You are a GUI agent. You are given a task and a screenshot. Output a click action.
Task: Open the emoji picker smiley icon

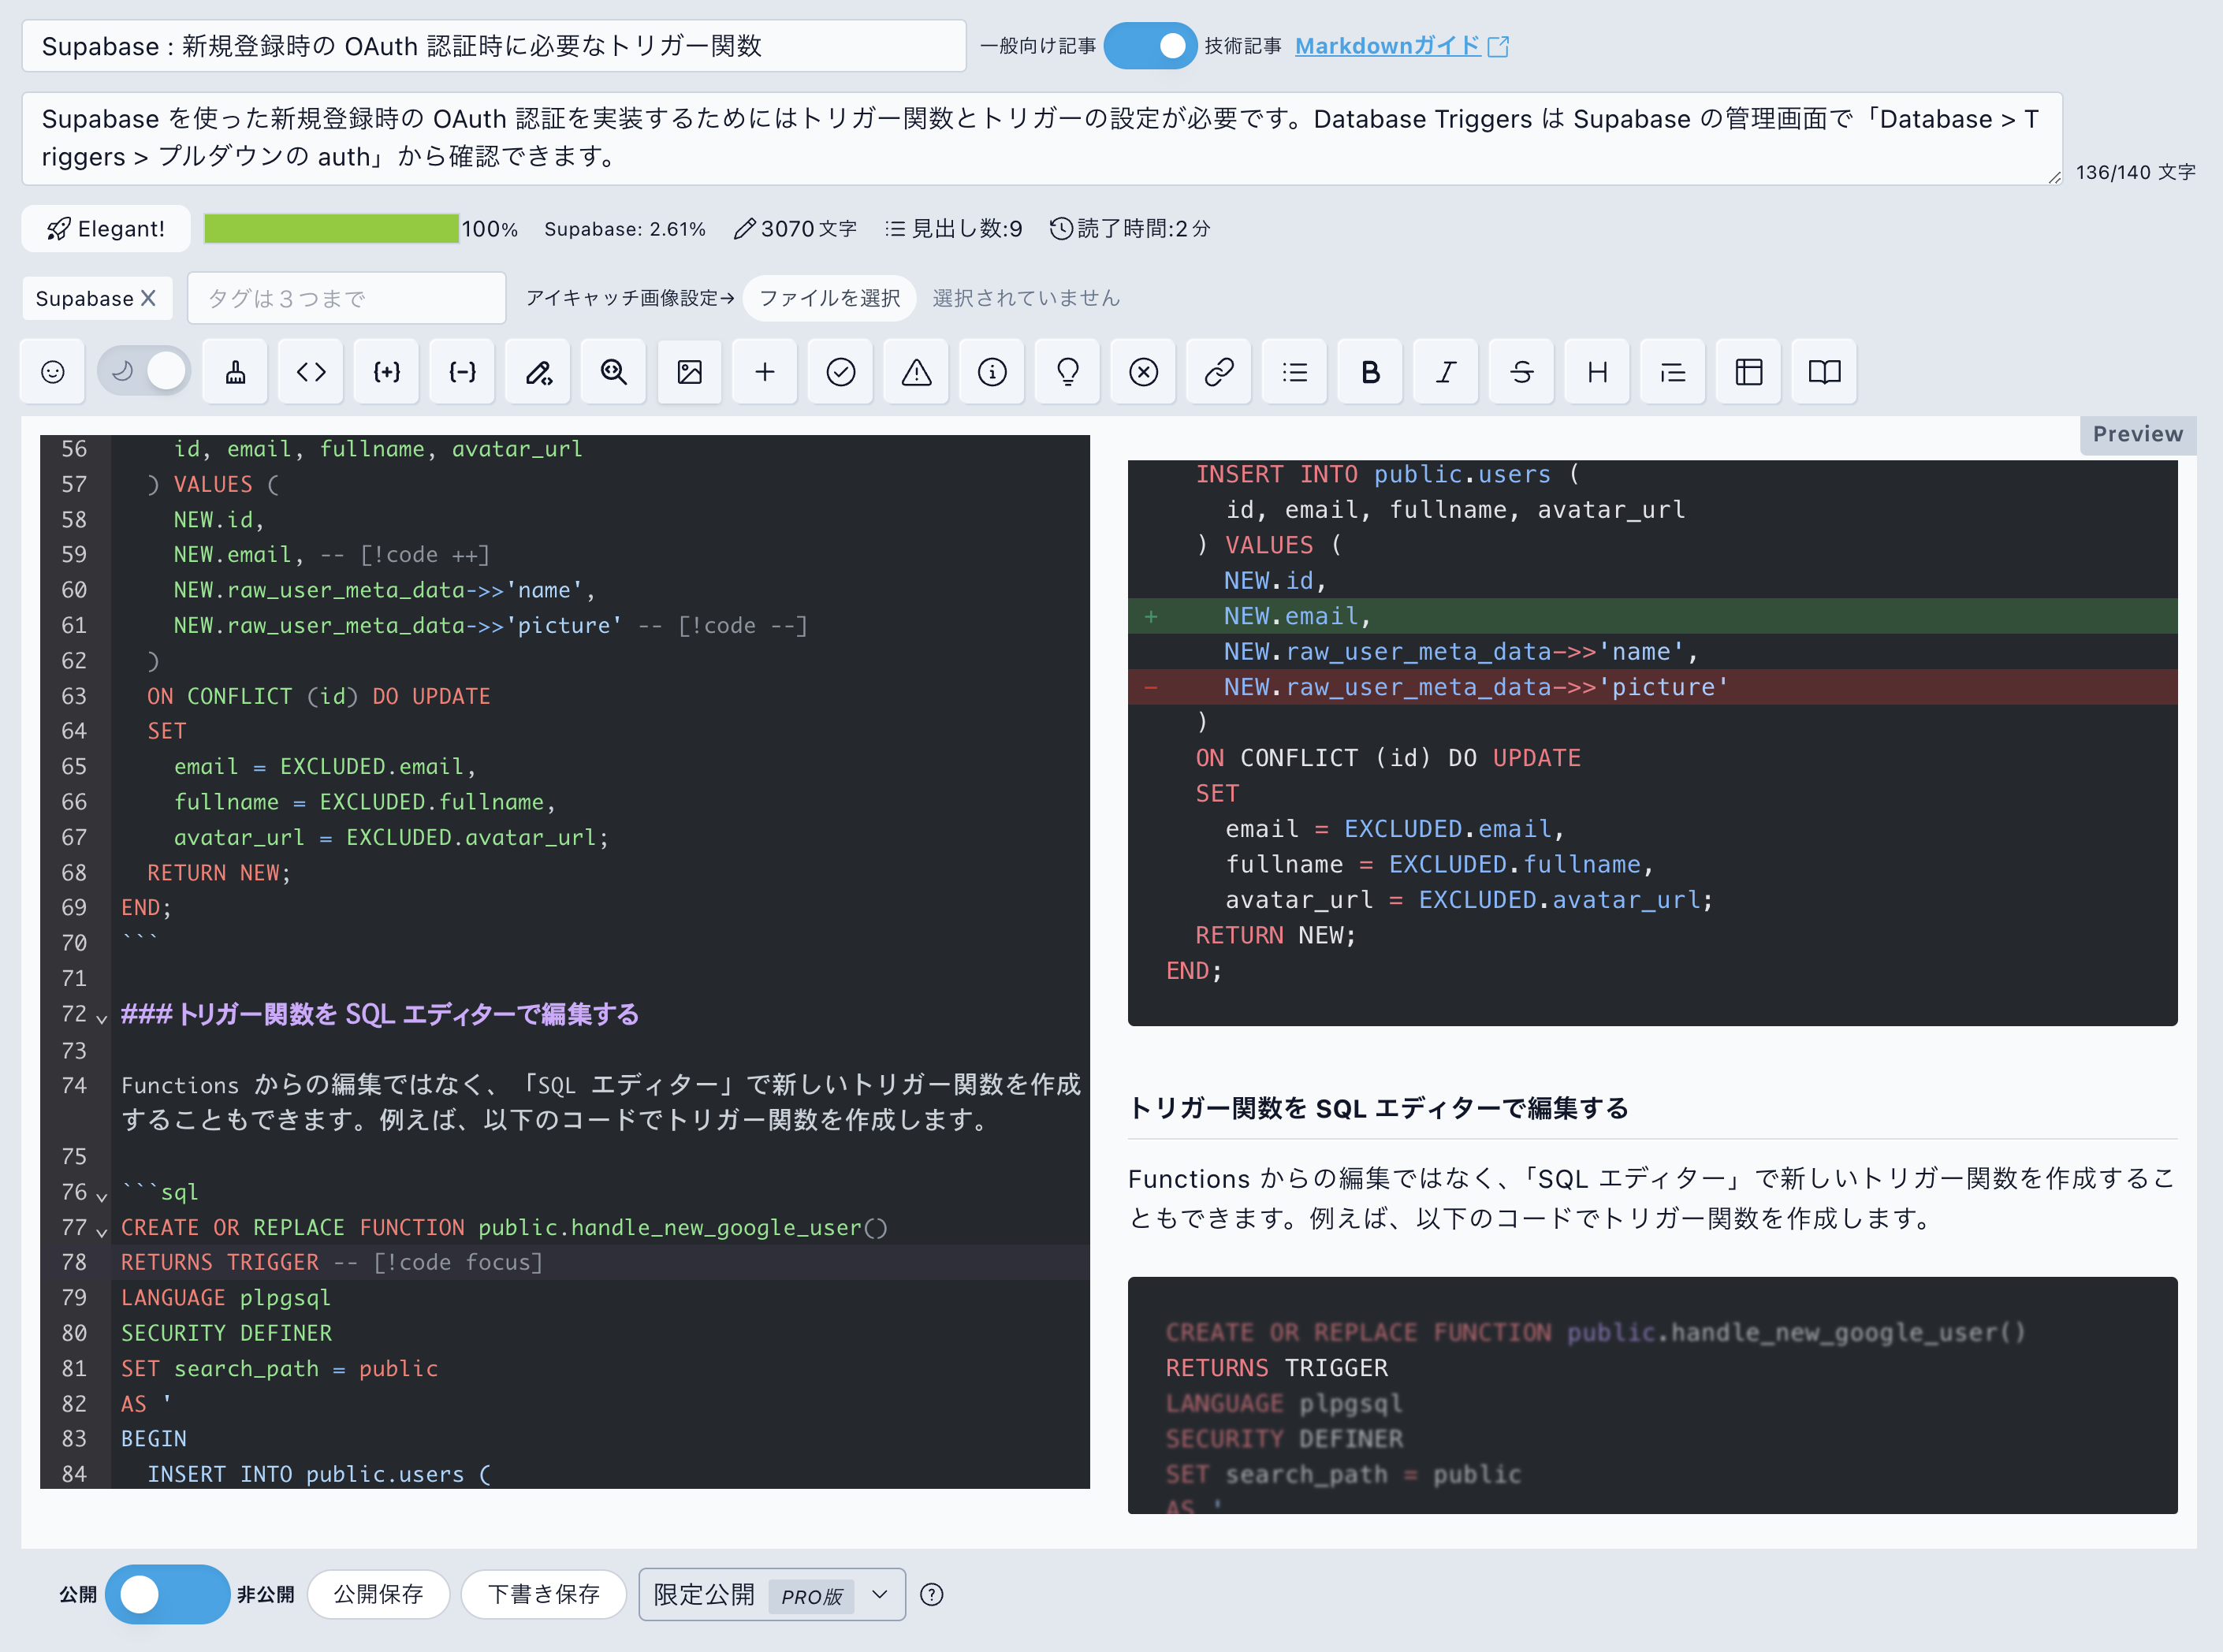pyautogui.click(x=53, y=372)
